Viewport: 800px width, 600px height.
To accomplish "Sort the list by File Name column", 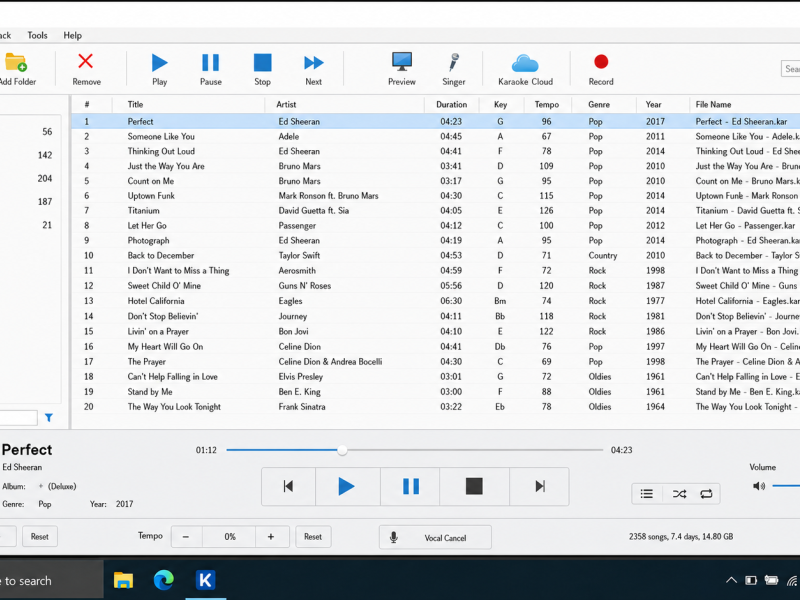I will tap(713, 105).
